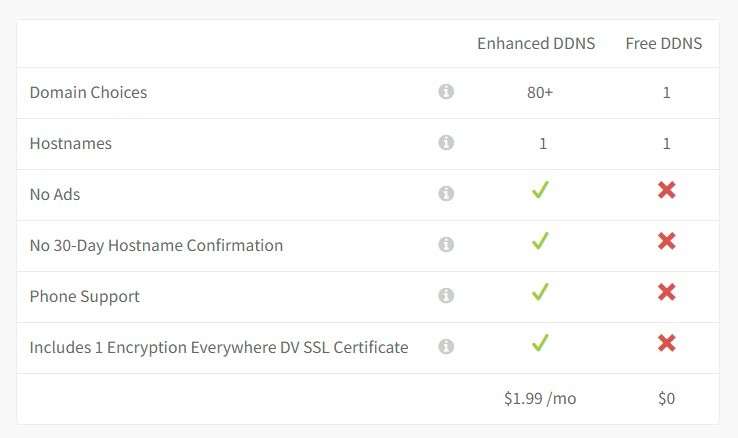Click the $1.99 /mo price
This screenshot has width=738, height=438.
(x=540, y=398)
